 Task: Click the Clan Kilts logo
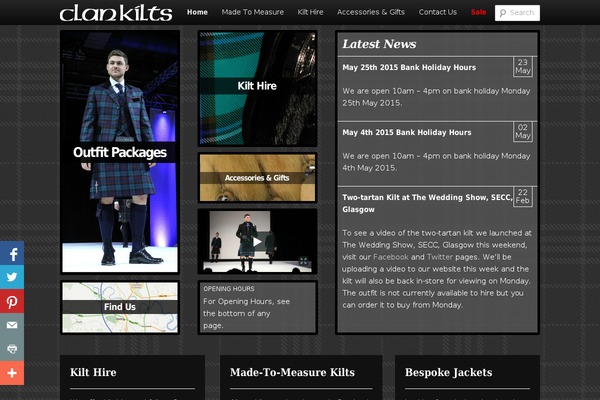coord(116,13)
